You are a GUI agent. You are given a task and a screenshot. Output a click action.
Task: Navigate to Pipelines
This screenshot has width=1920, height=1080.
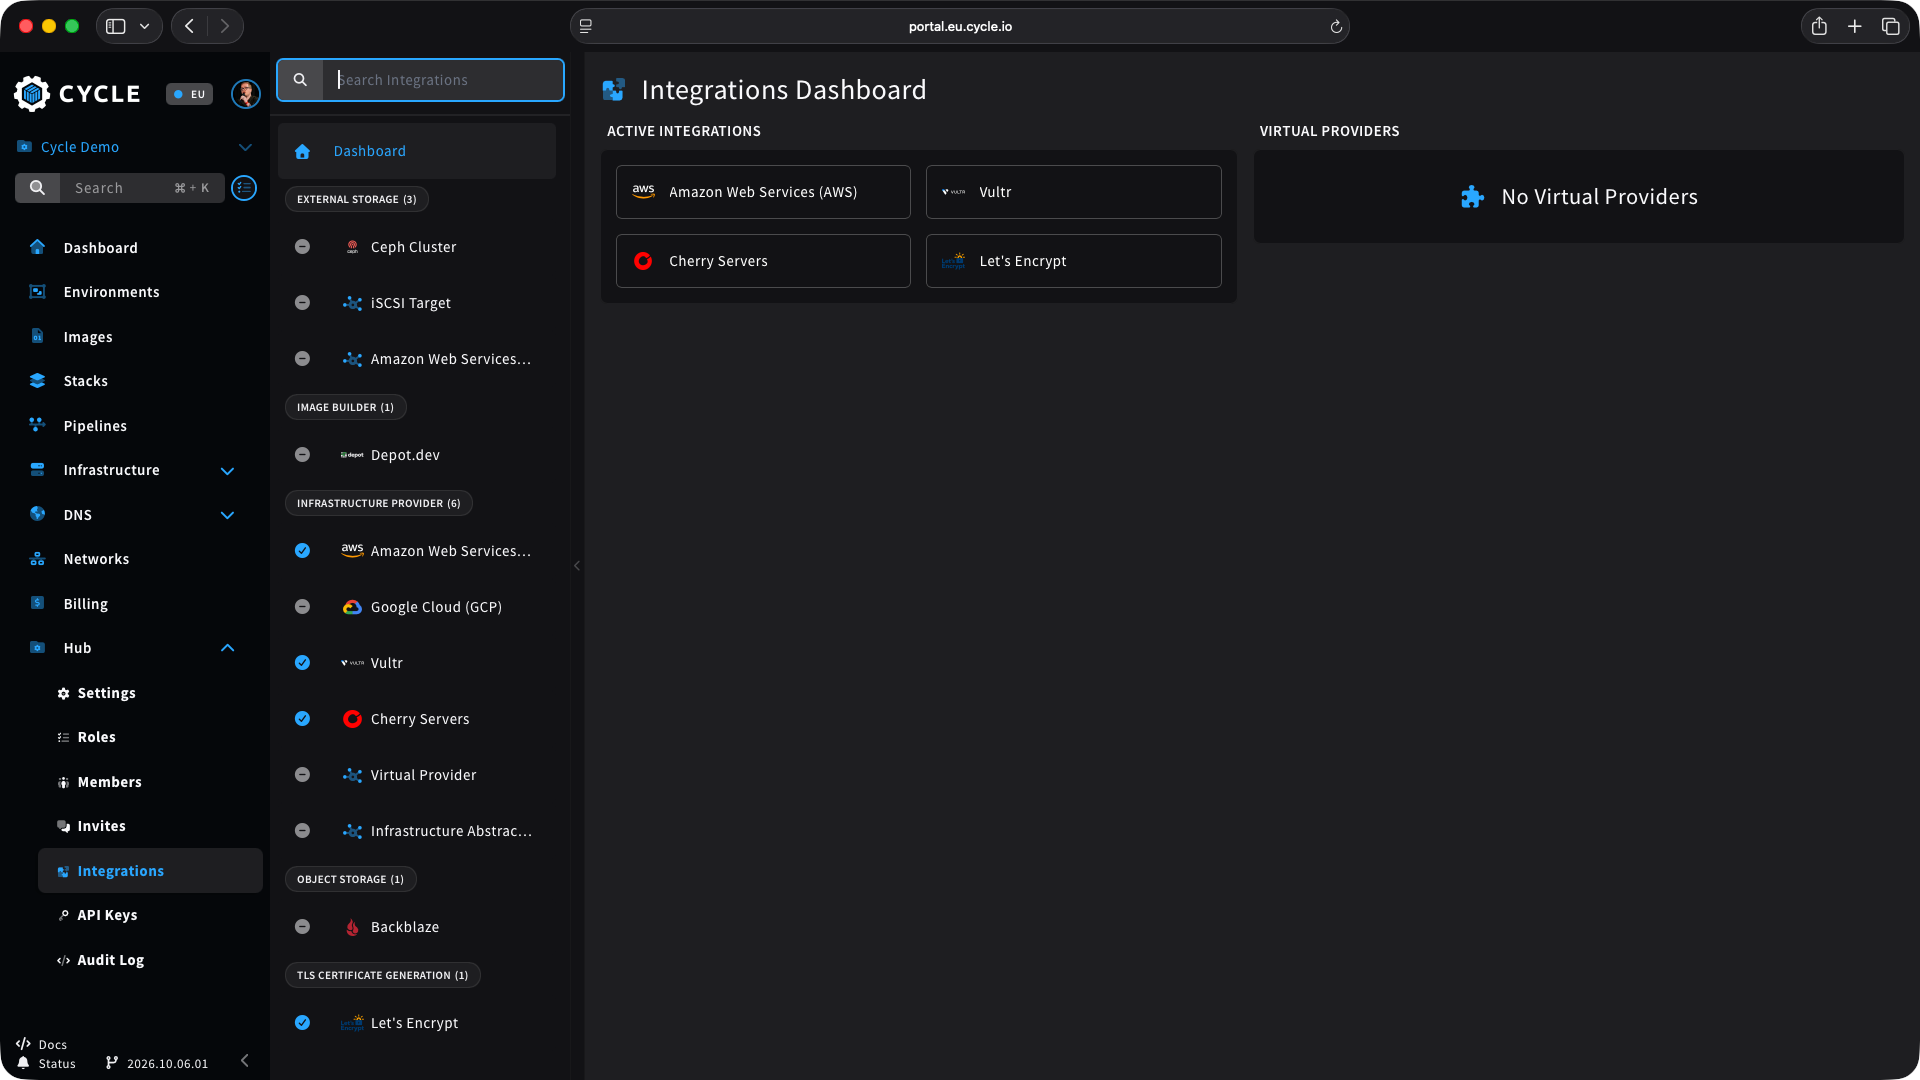pyautogui.click(x=95, y=426)
